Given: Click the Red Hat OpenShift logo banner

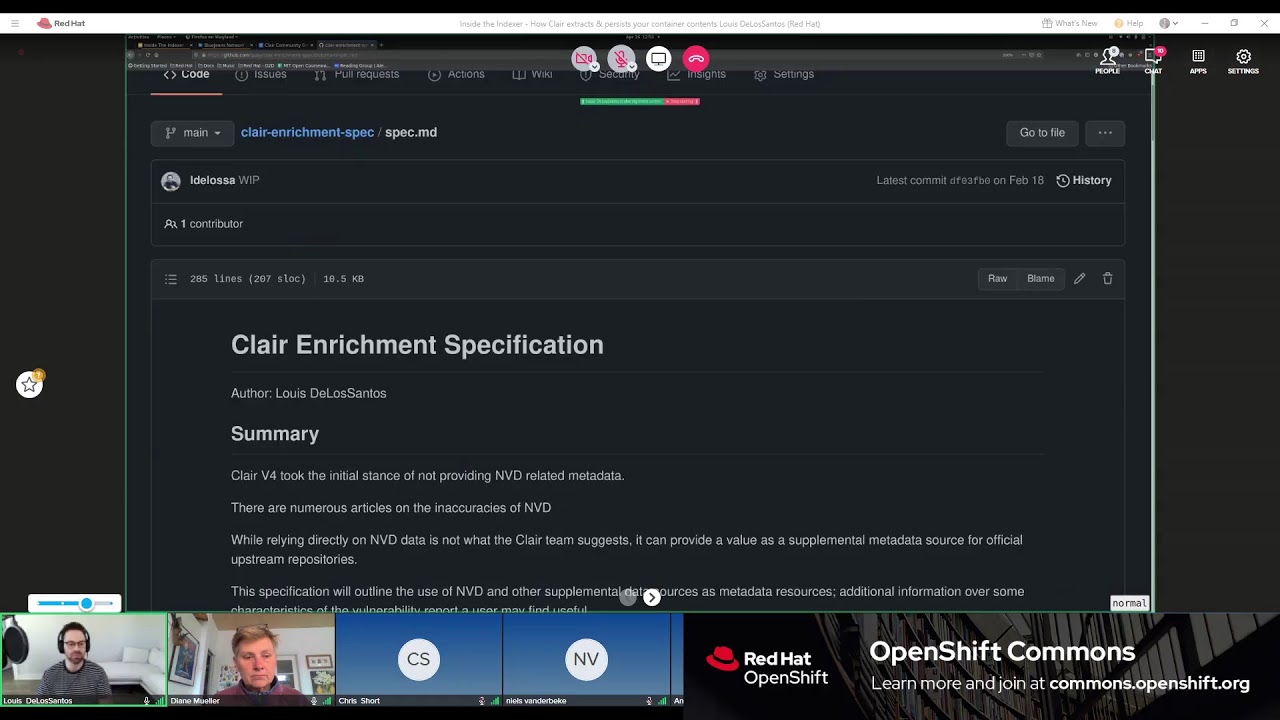Looking at the screenshot, I should click(767, 667).
